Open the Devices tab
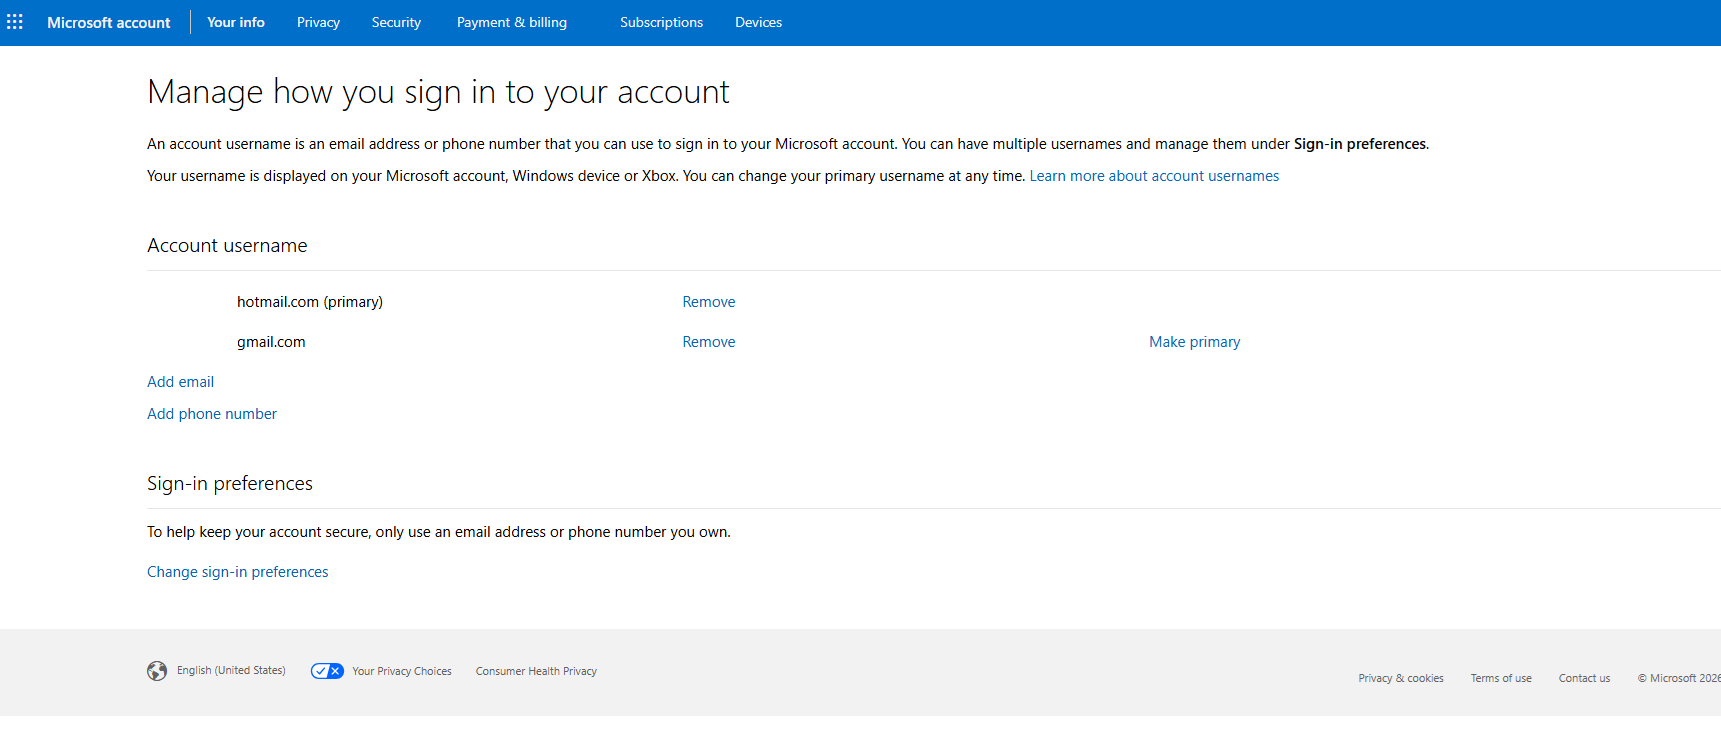Screen dimensions: 1721x738 pyautogui.click(x=758, y=22)
